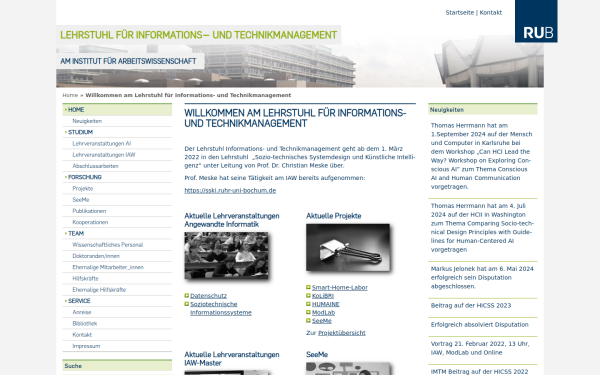Click green bullet icon beside Smart-Home-Labor

[x=308, y=287]
